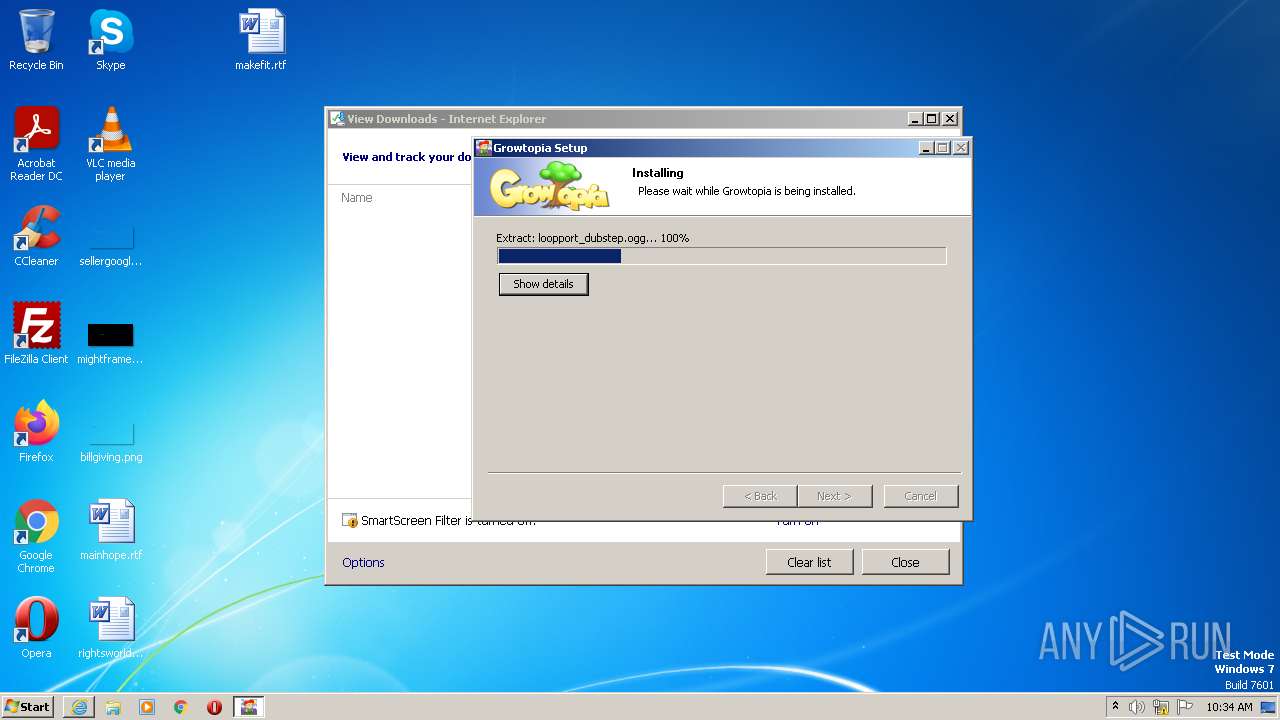1280x720 pixels.
Task: Select the Acrobat Reader DC shortcut
Action: pyautogui.click(x=36, y=144)
